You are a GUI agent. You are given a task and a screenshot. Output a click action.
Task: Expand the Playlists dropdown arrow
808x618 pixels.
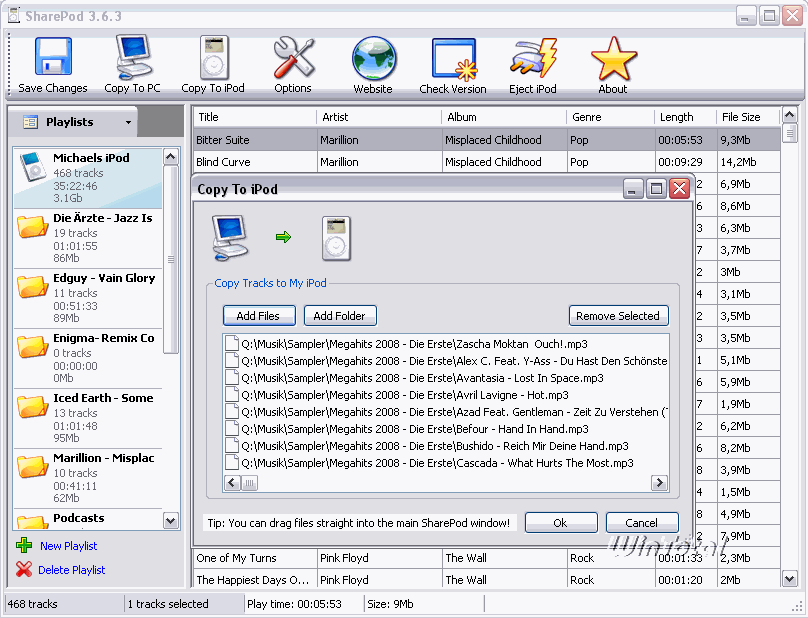coord(128,122)
